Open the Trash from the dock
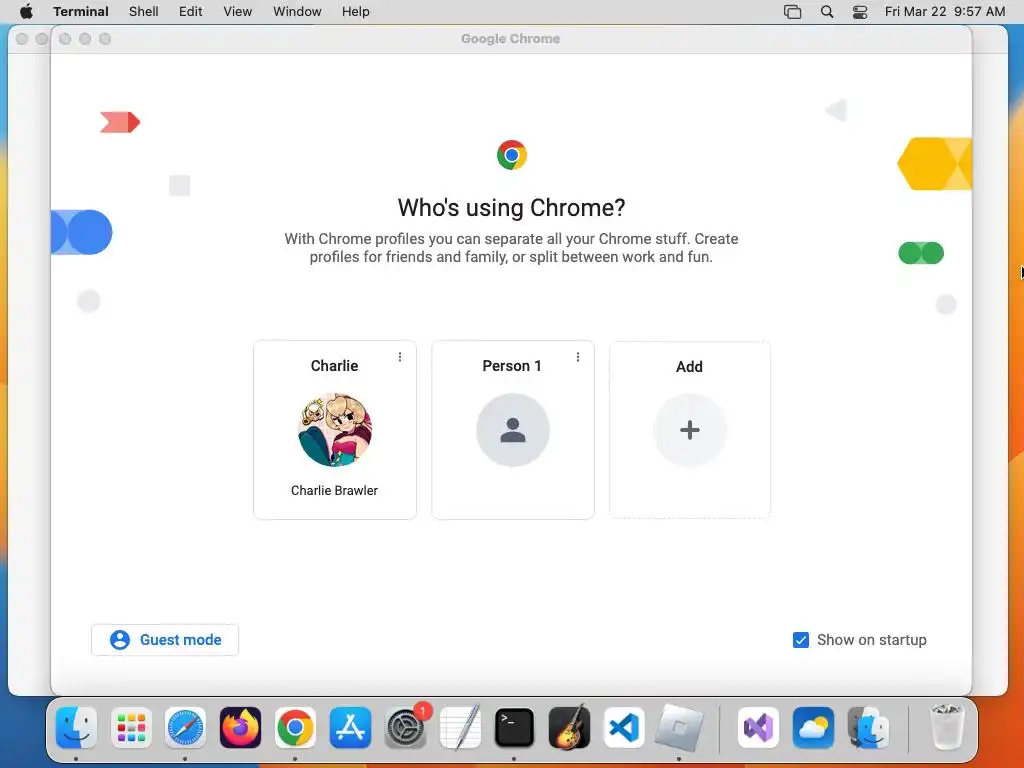The width and height of the screenshot is (1024, 768). point(946,728)
